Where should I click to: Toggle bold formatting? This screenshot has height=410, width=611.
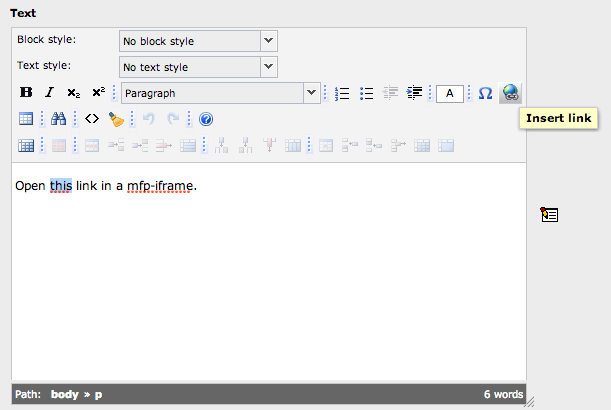[26, 92]
